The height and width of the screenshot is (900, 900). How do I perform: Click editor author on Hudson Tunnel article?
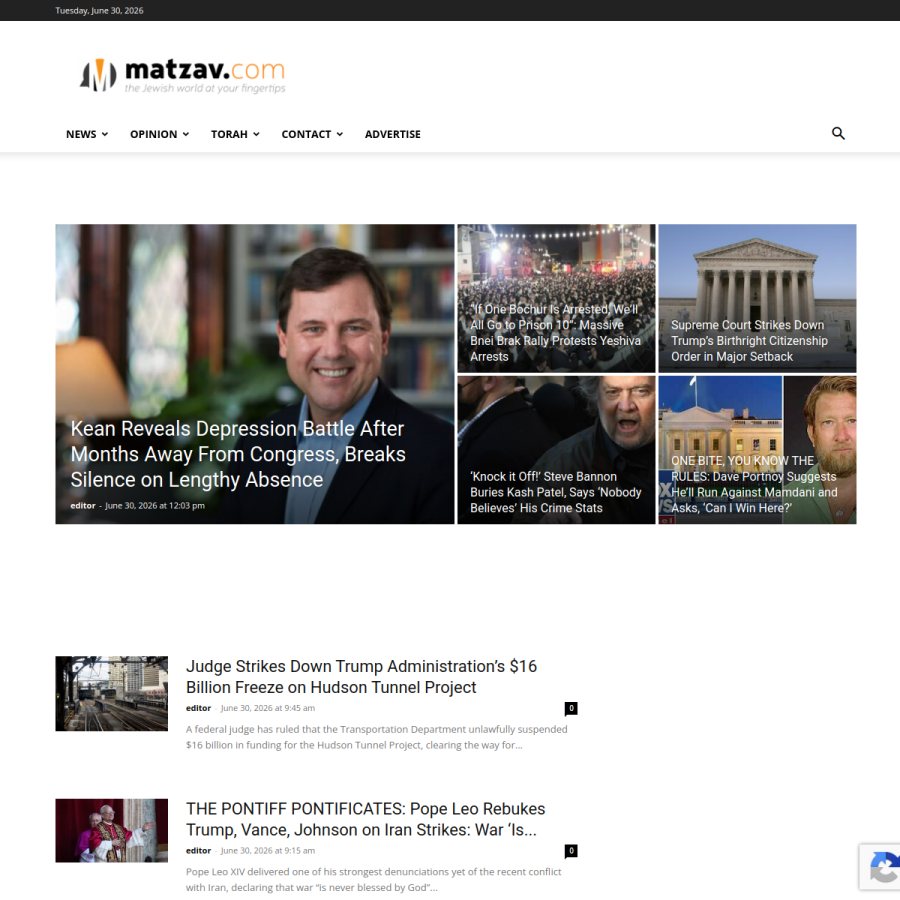198,708
